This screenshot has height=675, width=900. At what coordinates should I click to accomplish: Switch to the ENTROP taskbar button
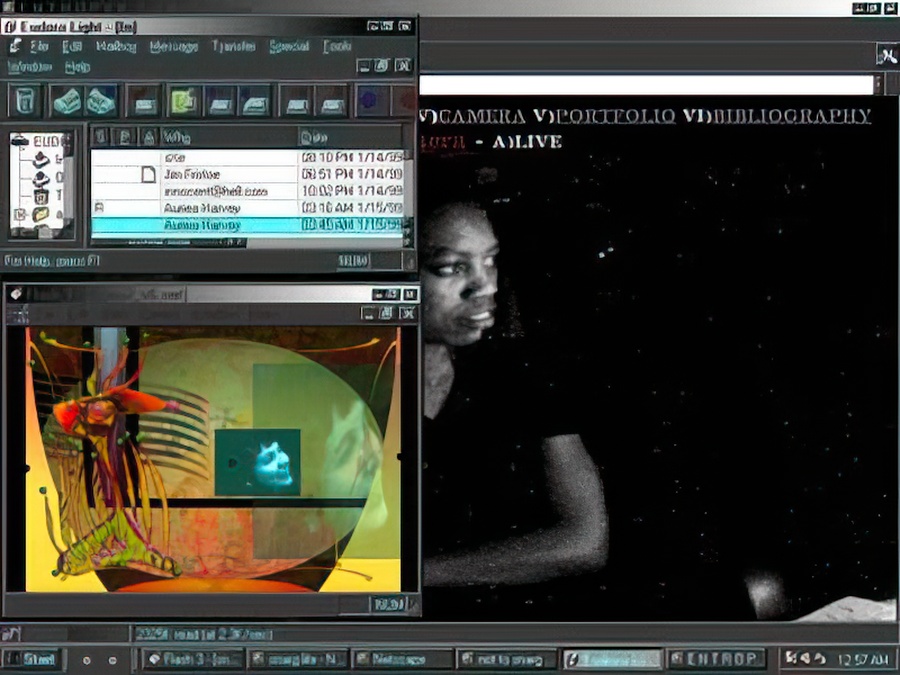pos(717,659)
